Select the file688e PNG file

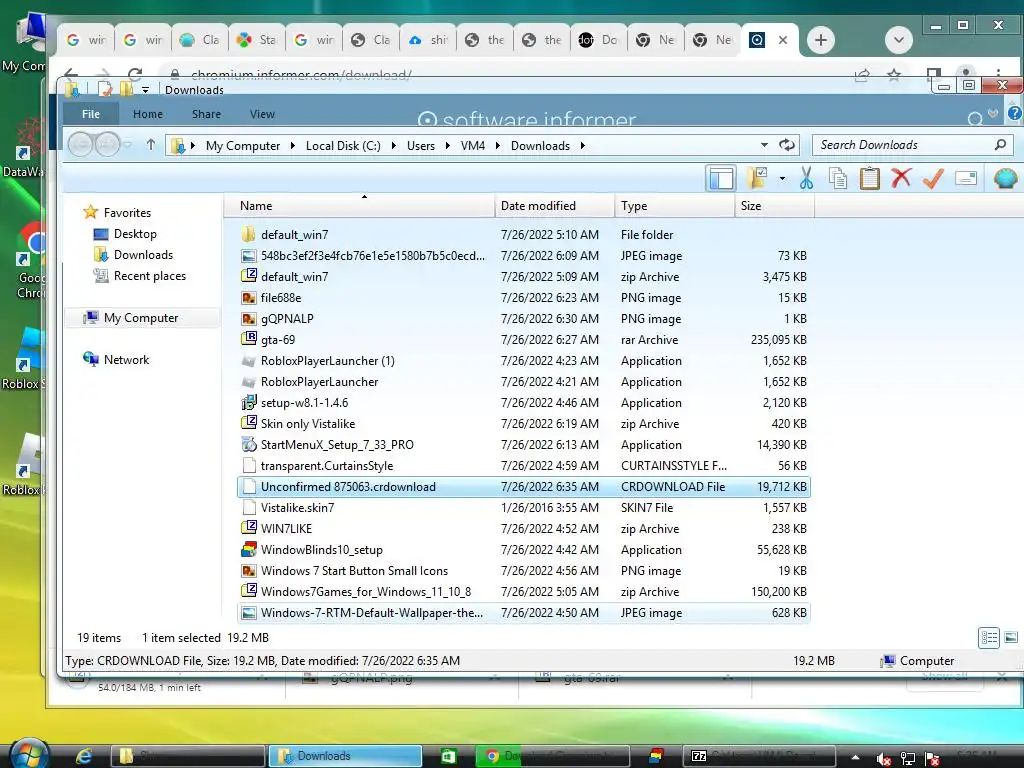pos(524,298)
